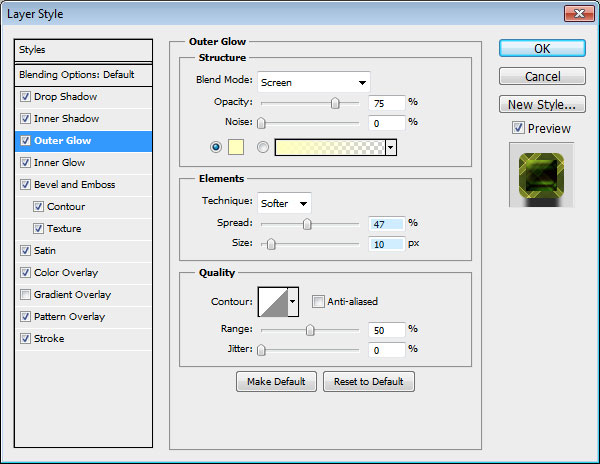Select the solid color radio button
The image size is (600, 464).
[x=216, y=147]
